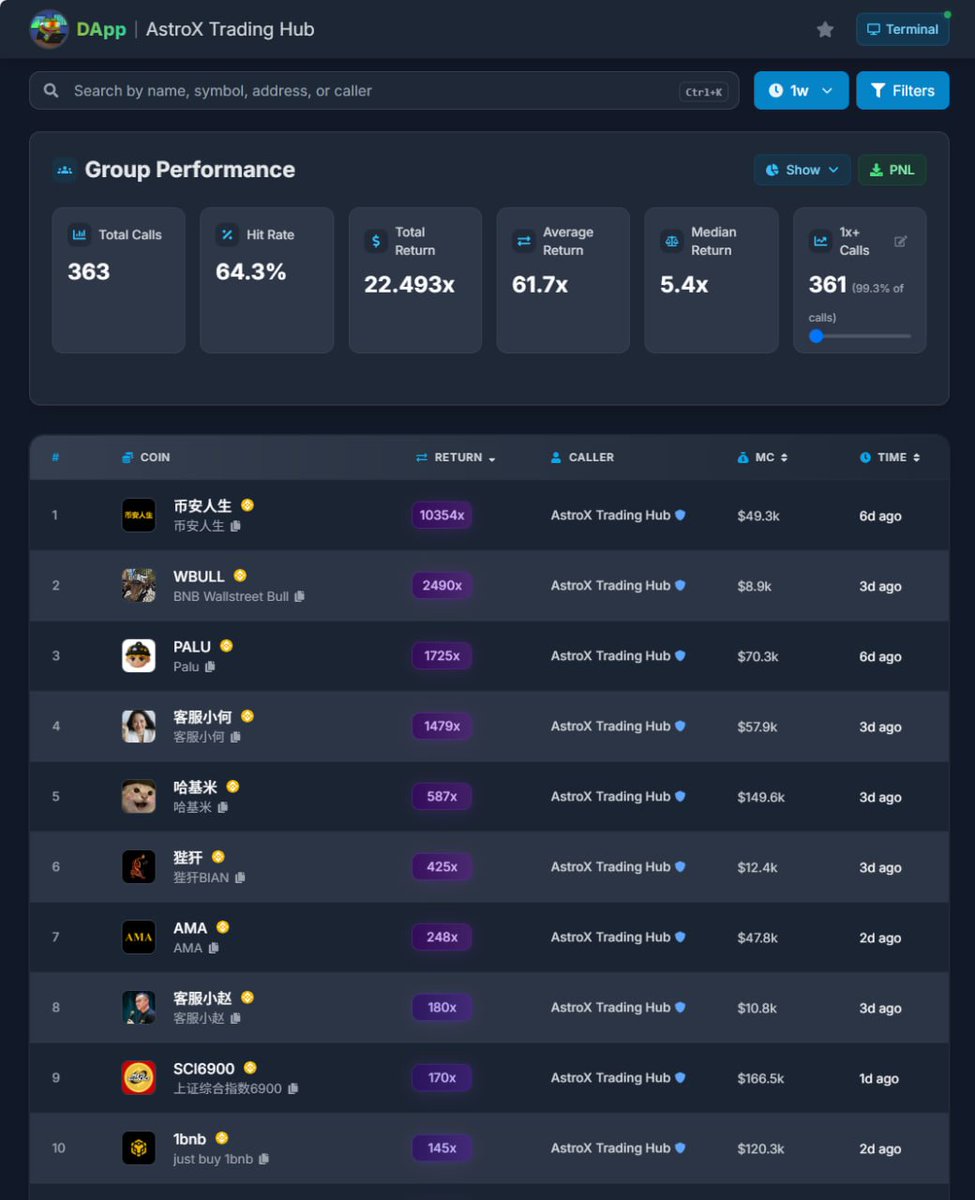975x1200 pixels.
Task: Click the Average Return arrows icon
Action: point(523,241)
